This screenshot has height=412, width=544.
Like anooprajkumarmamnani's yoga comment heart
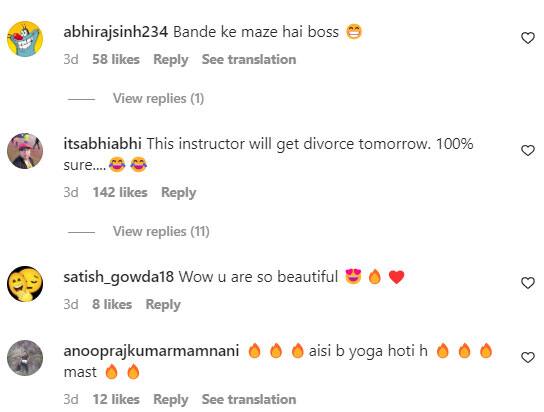(x=528, y=357)
